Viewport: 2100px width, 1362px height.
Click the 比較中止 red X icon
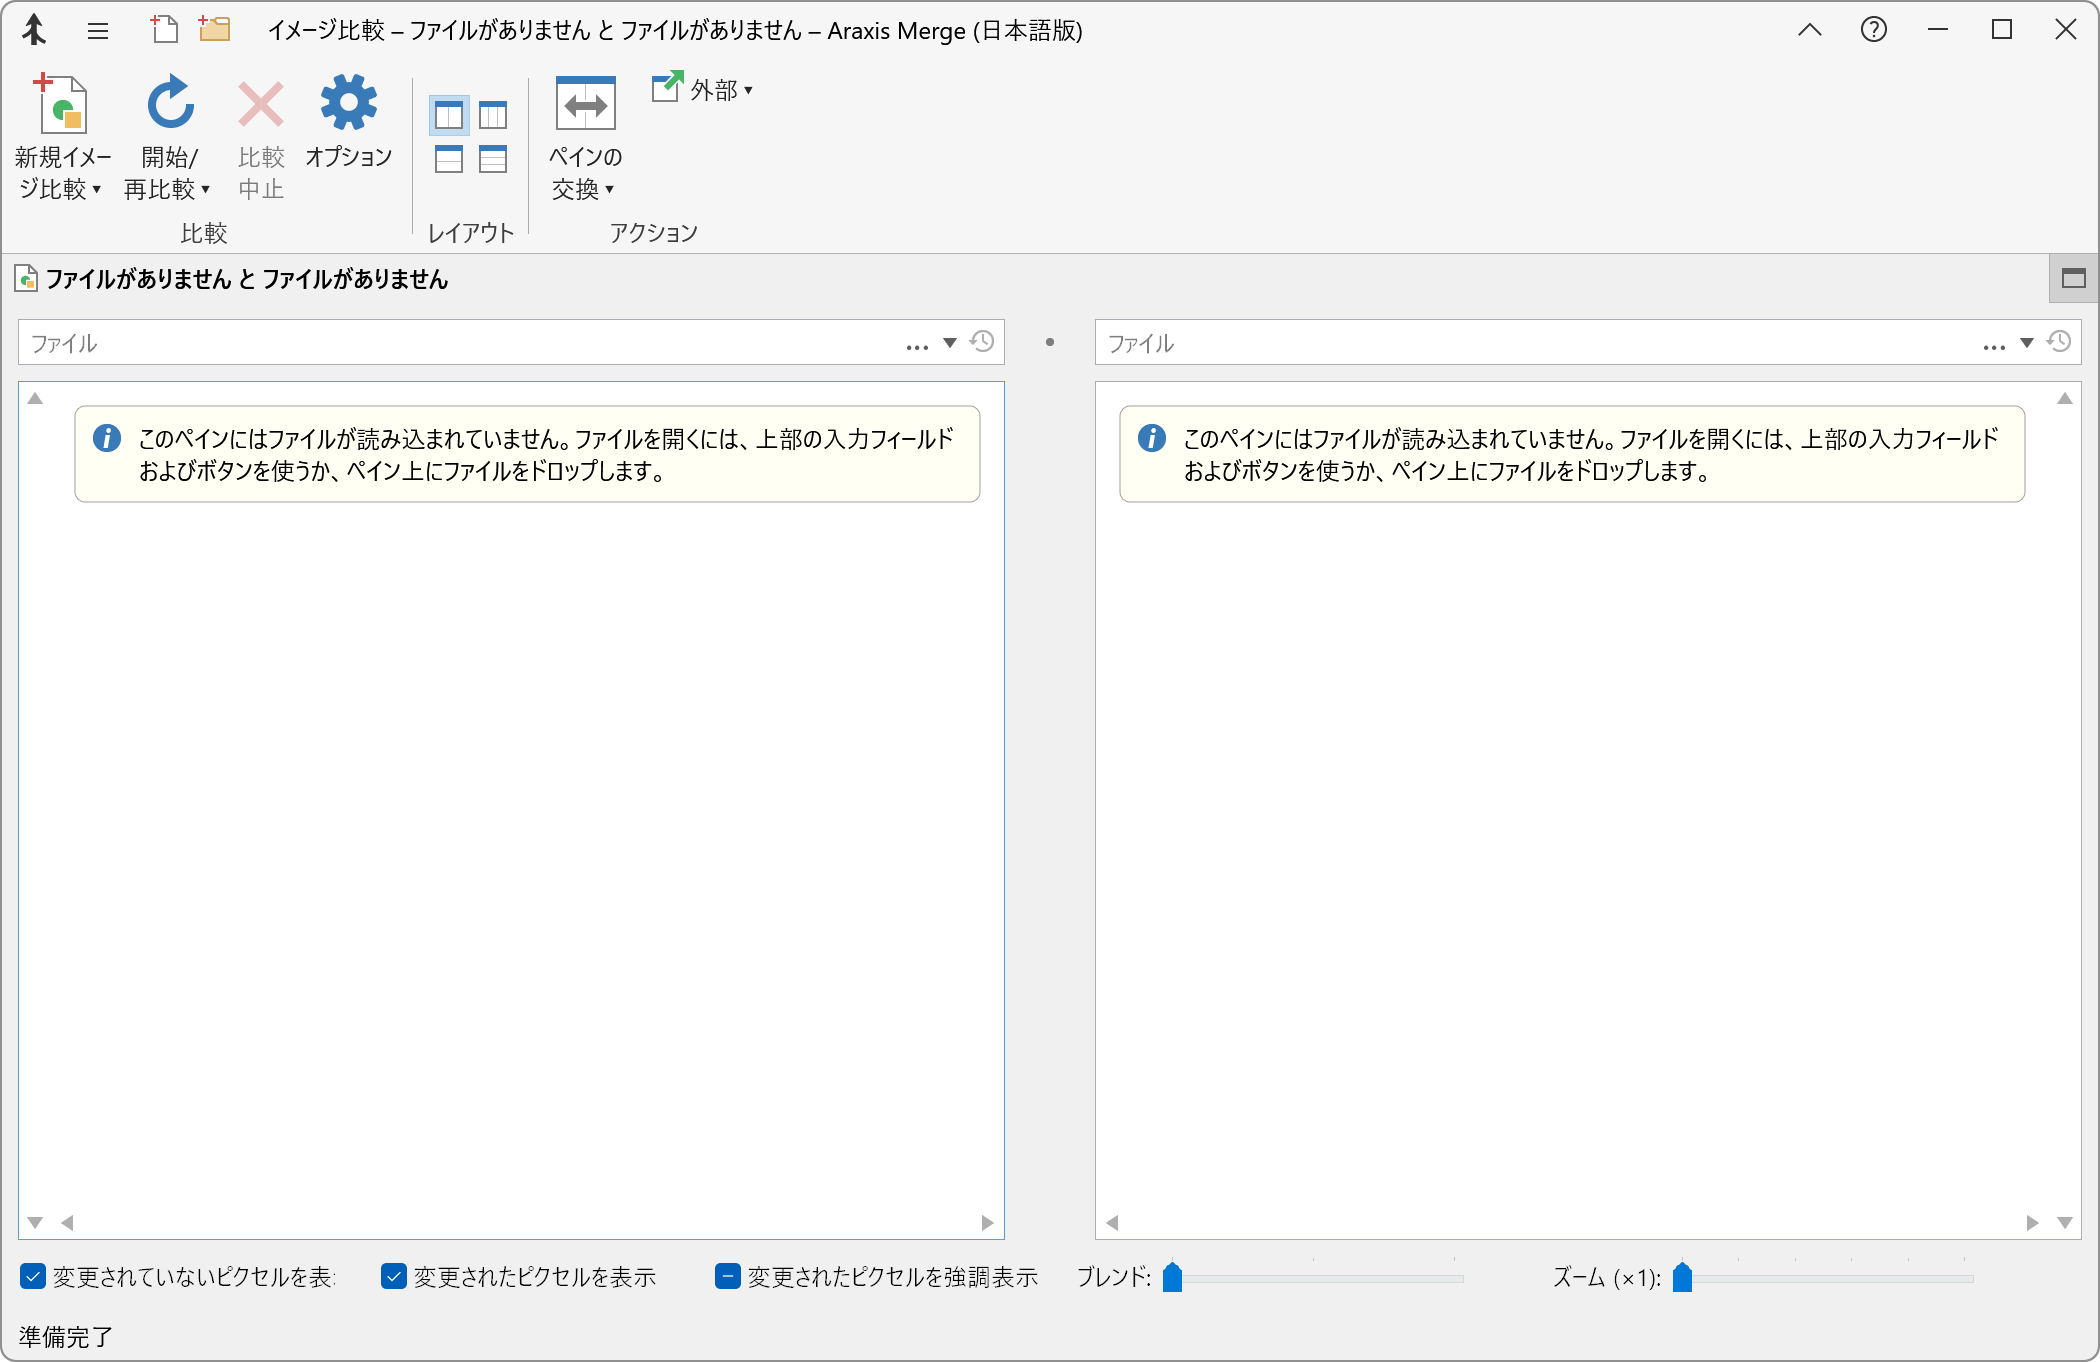coord(261,104)
